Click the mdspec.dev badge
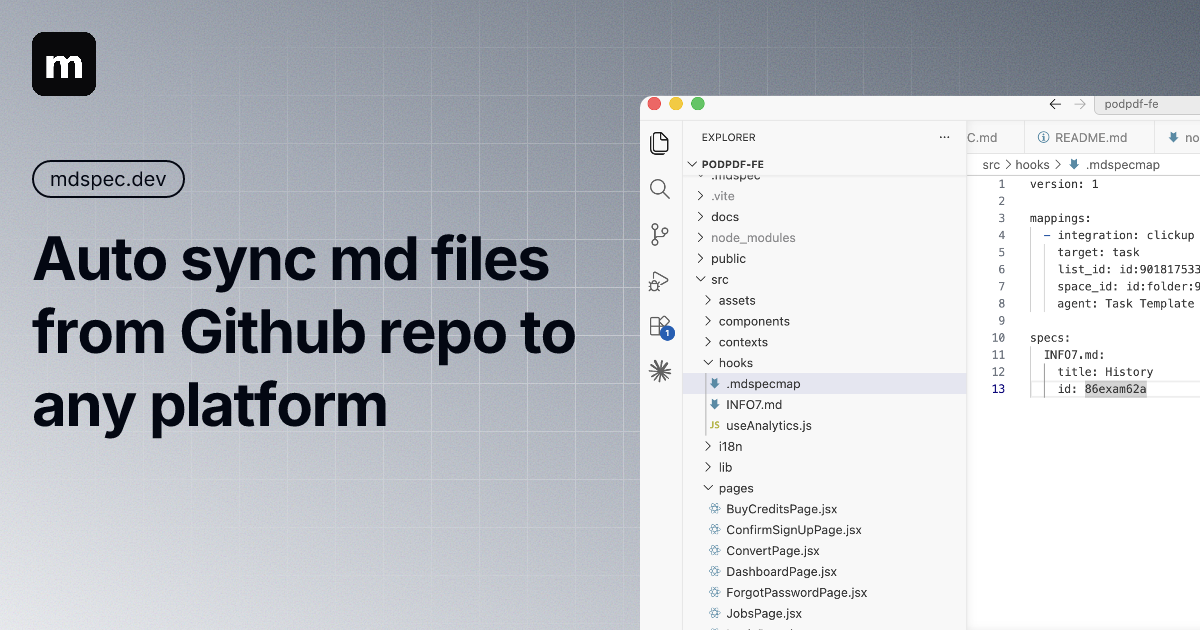Image resolution: width=1200 pixels, height=630 pixels. pos(108,179)
